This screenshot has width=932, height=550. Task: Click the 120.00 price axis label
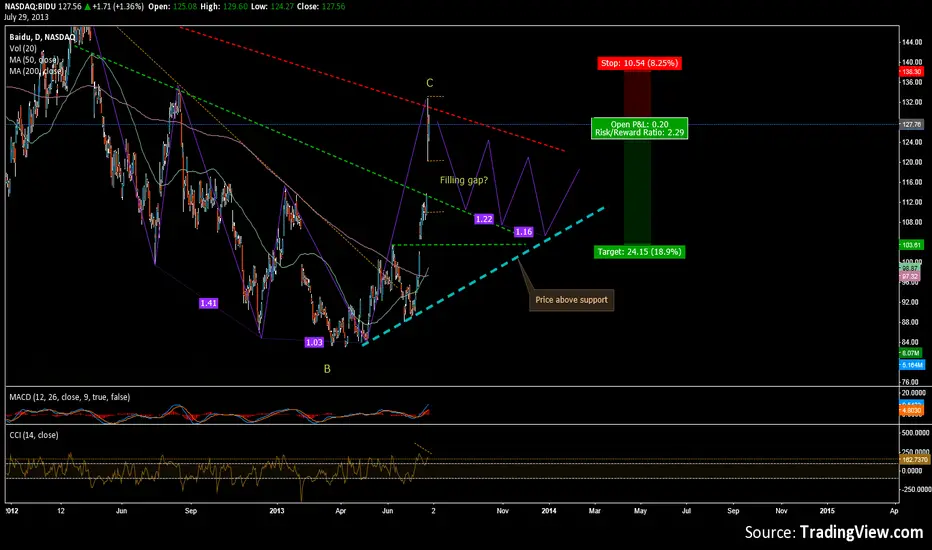point(912,162)
